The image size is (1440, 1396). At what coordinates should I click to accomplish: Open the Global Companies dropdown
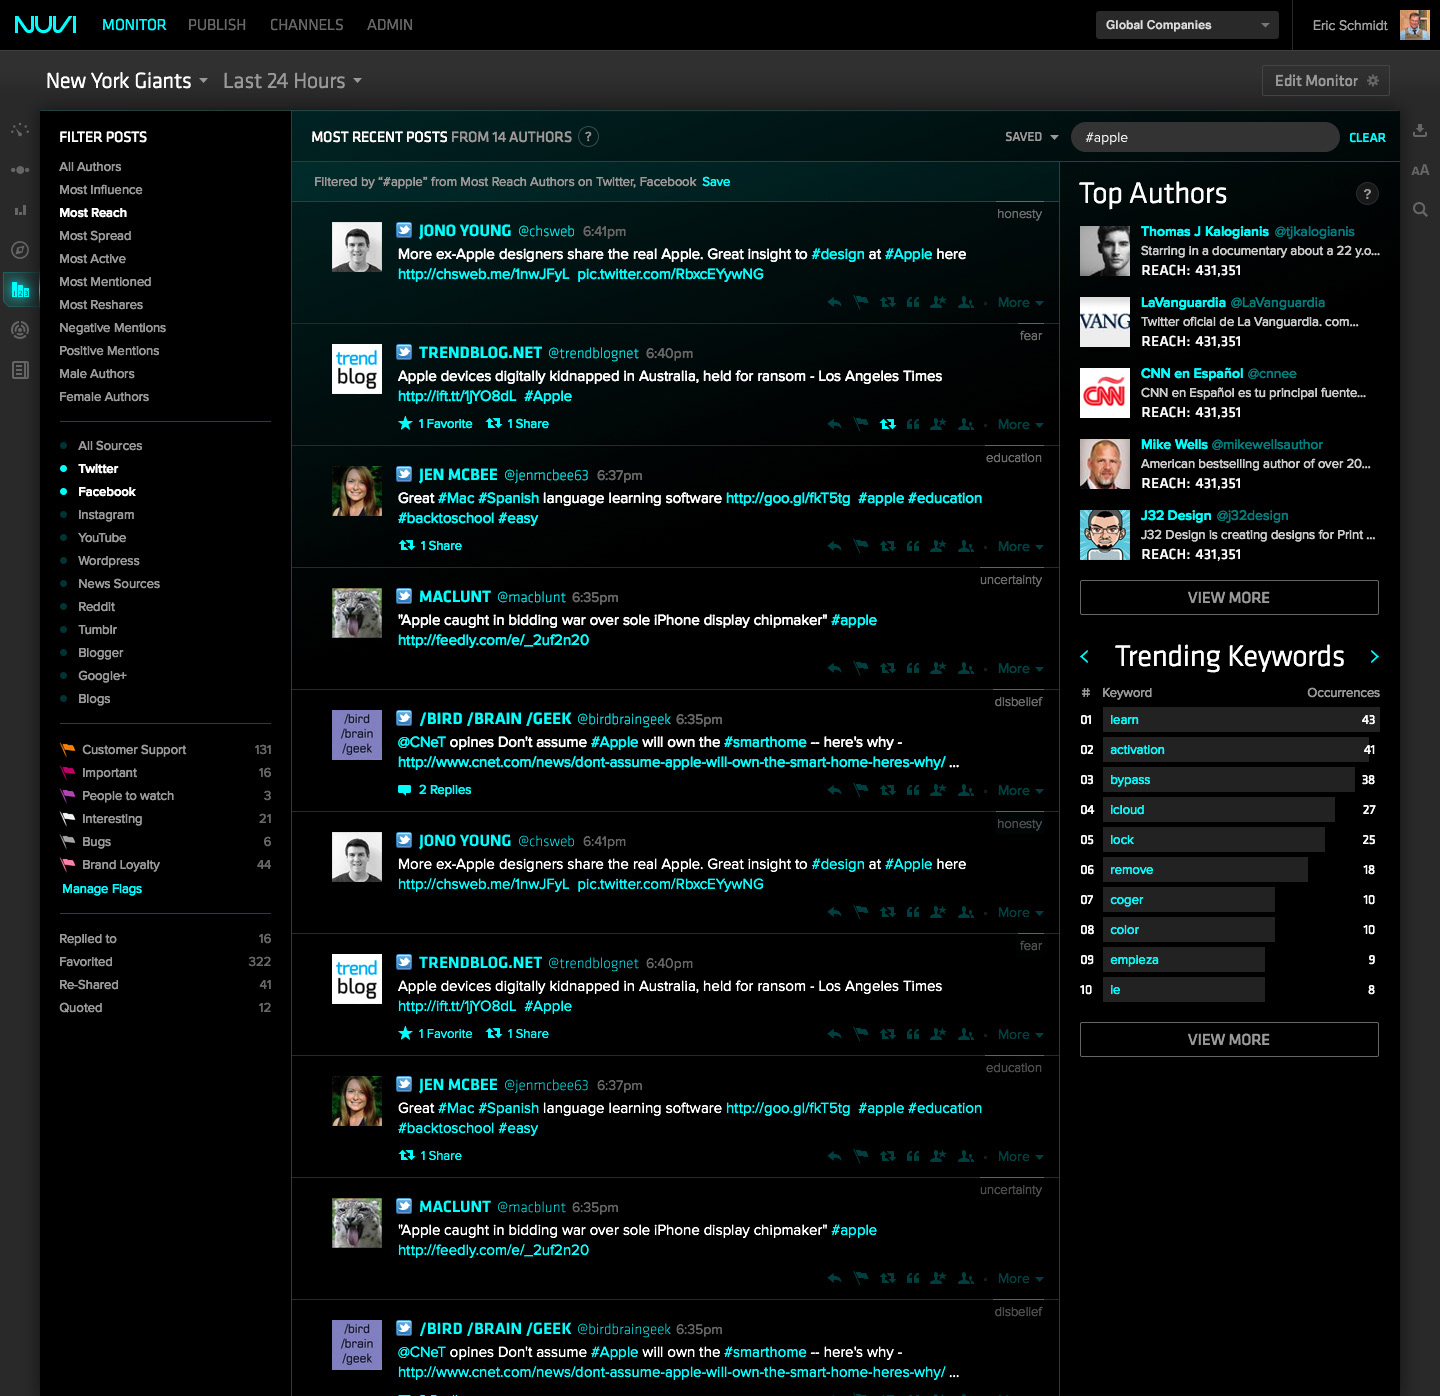(1187, 25)
